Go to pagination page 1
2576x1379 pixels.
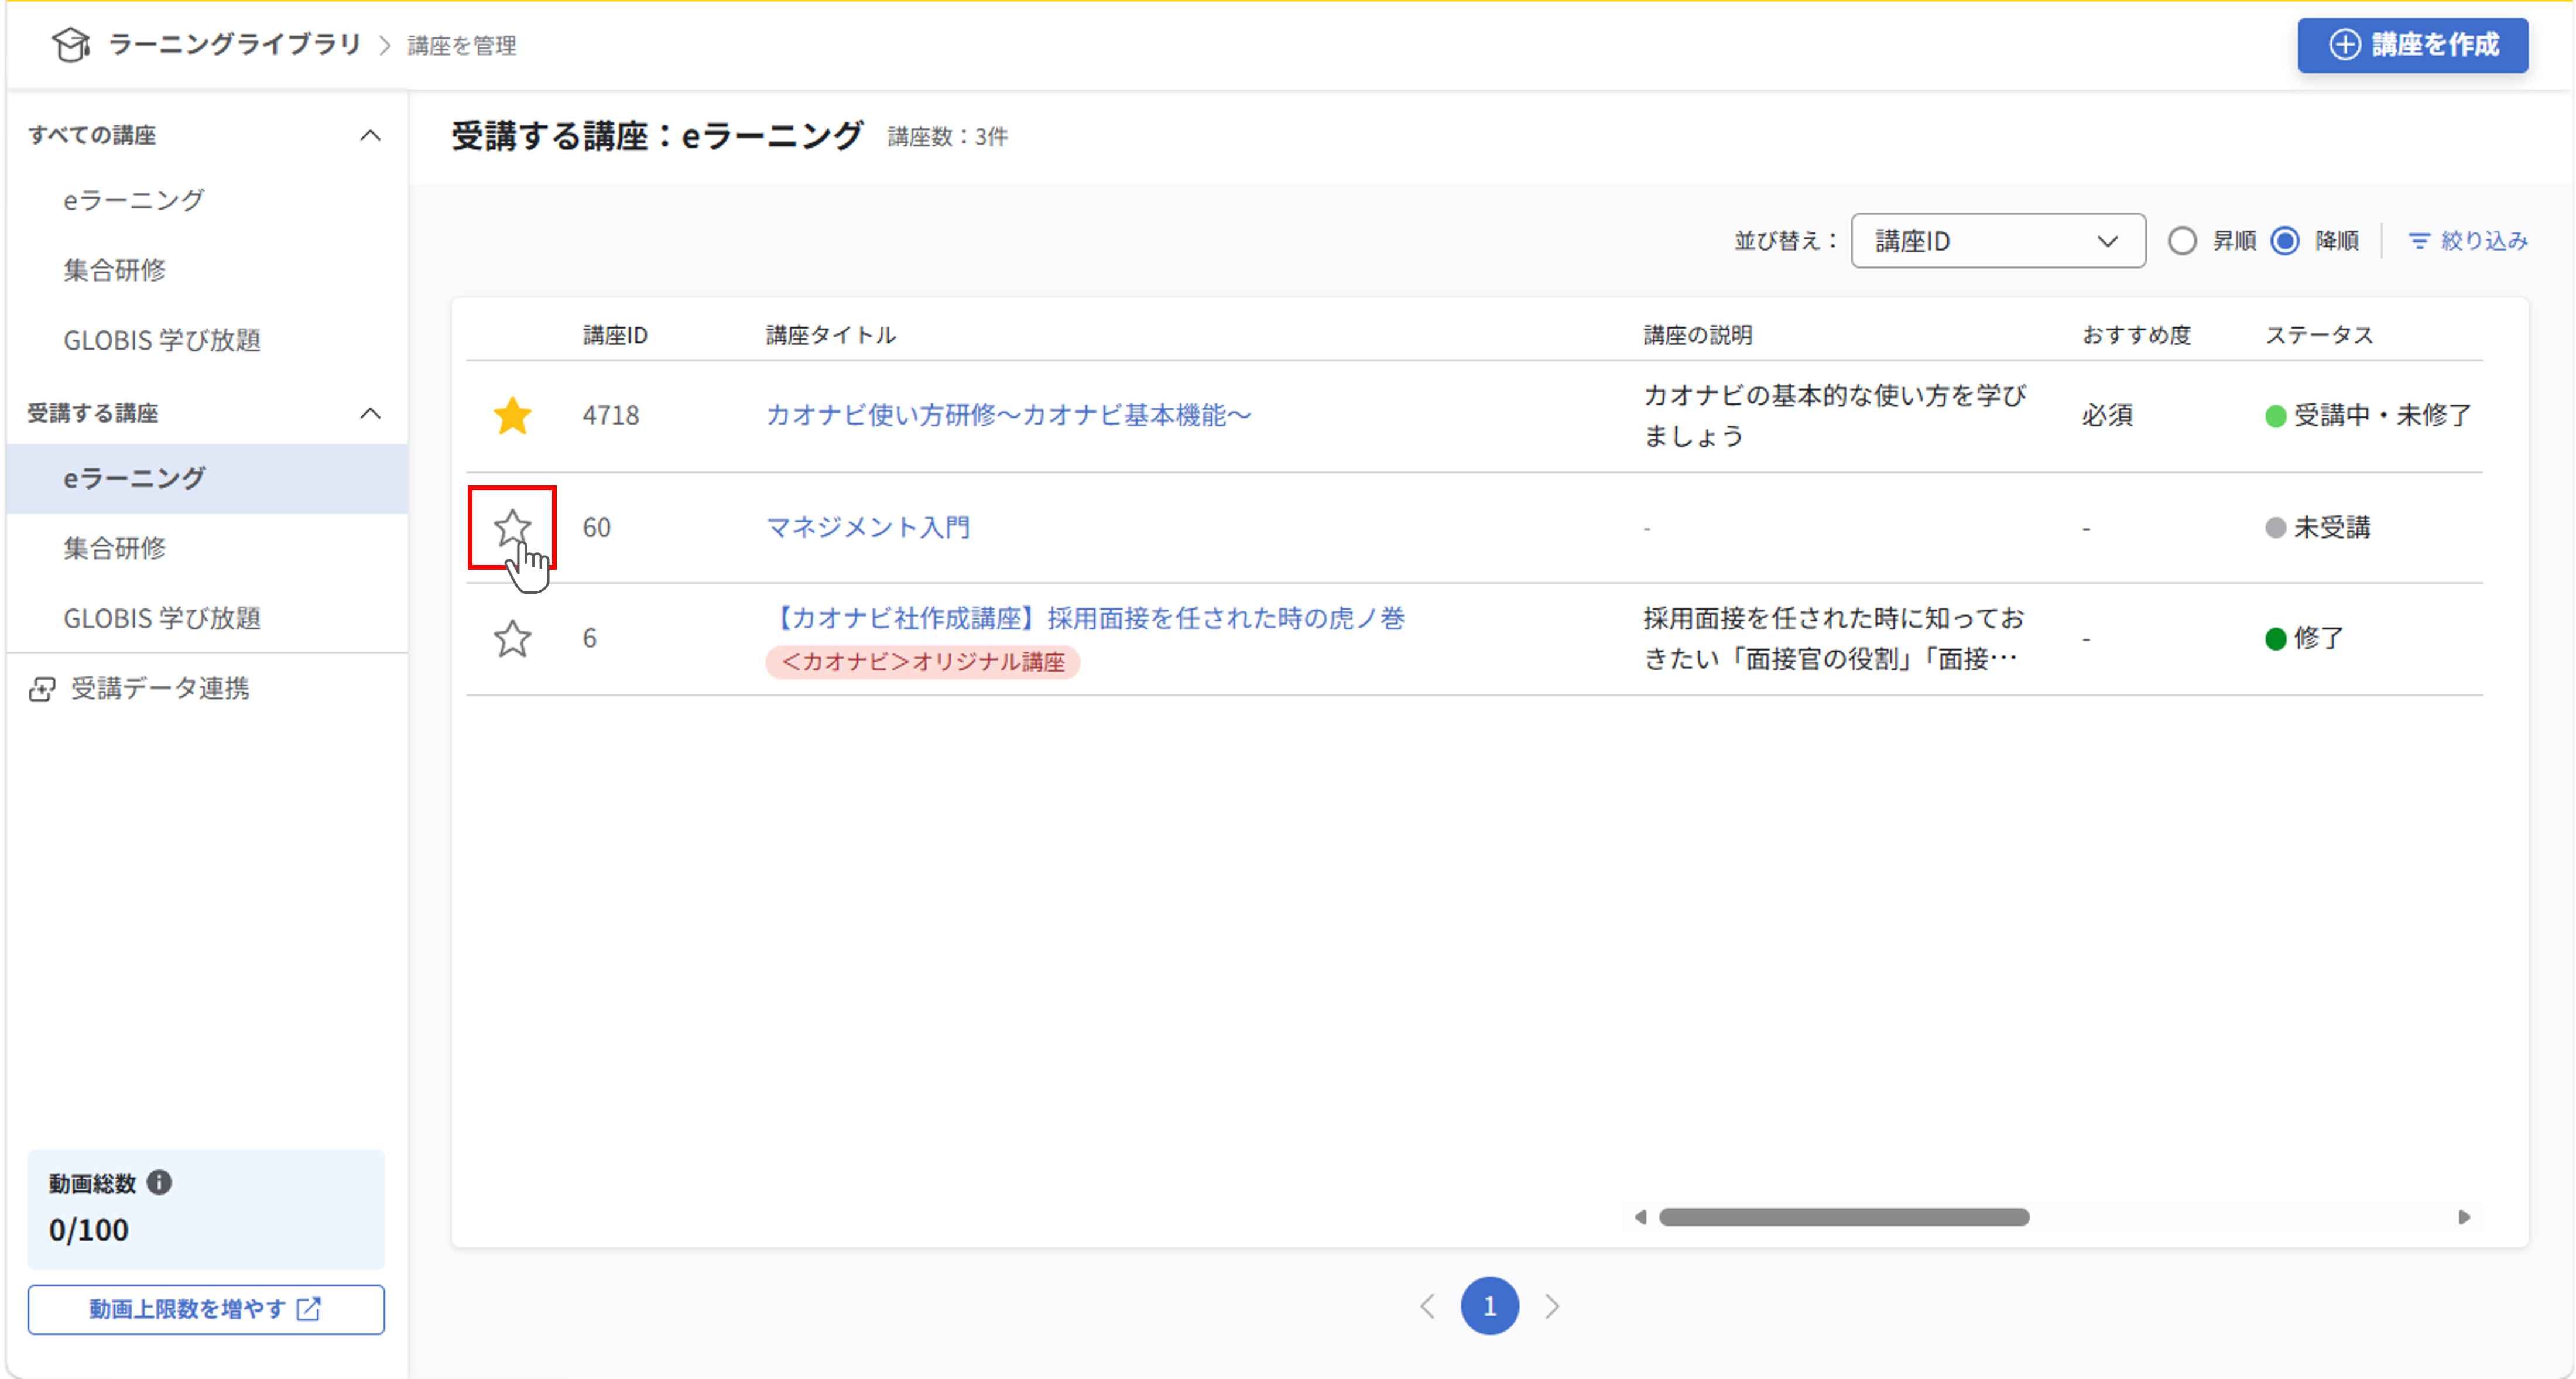tap(1489, 1306)
